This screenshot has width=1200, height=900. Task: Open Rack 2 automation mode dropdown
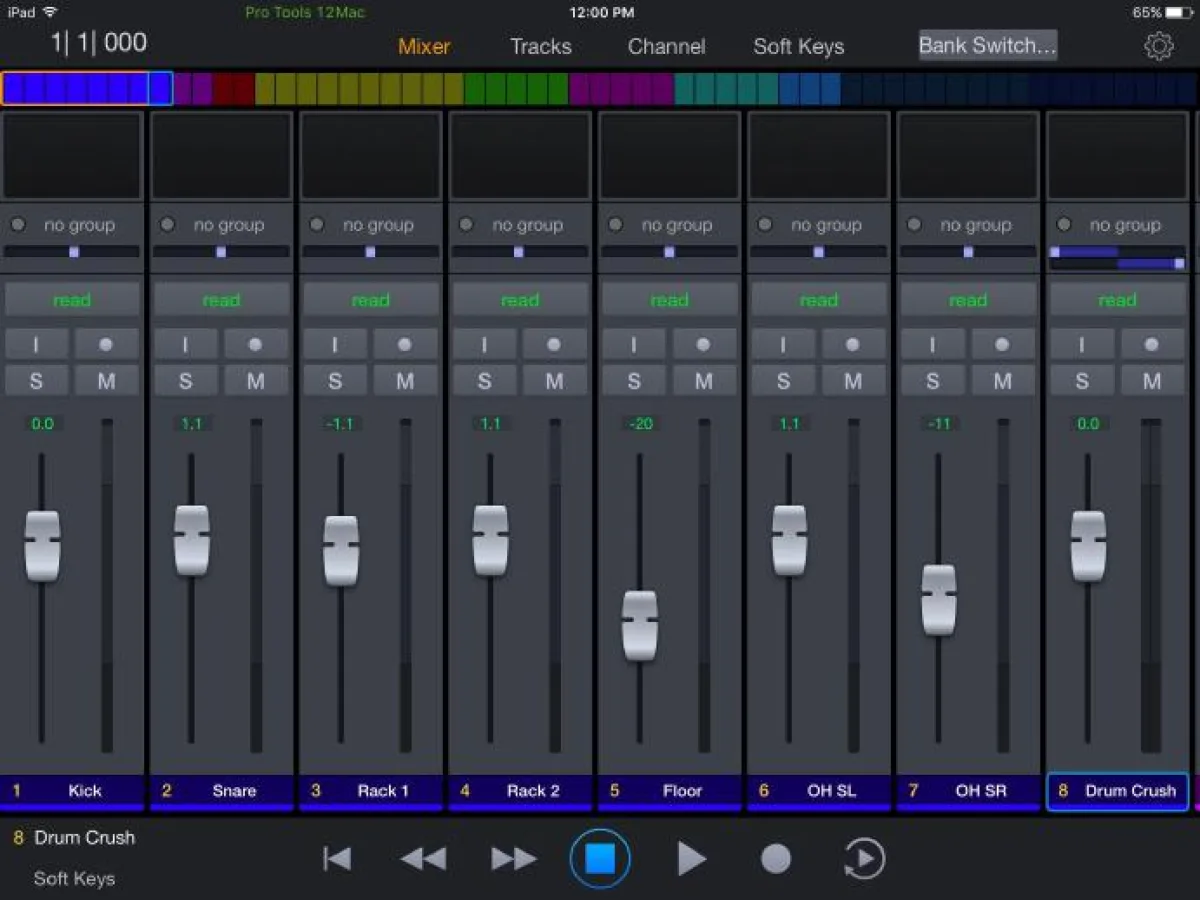tap(520, 300)
